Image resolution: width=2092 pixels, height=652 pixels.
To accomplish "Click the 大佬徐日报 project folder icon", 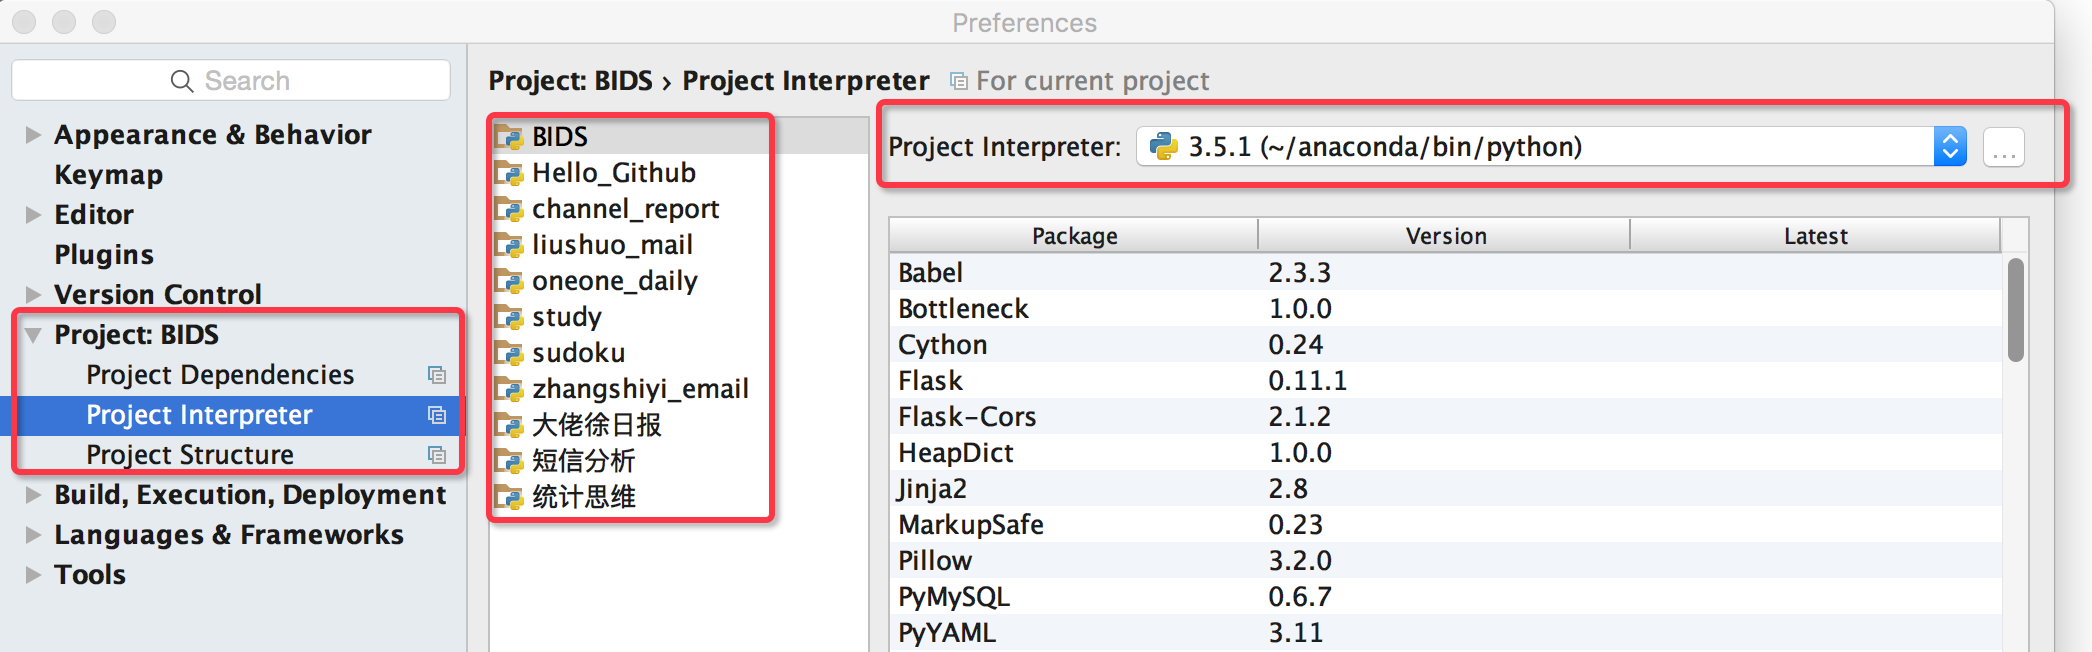I will click(x=509, y=425).
